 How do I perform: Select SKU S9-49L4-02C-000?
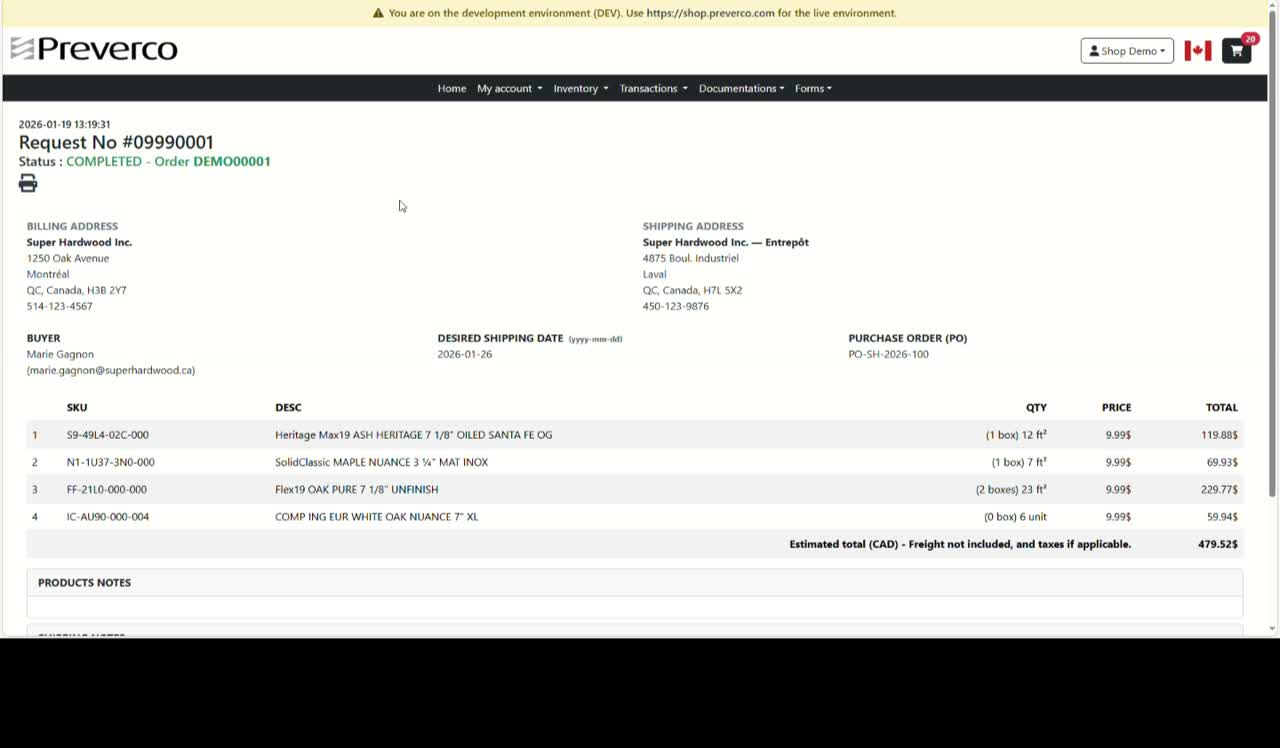[x=108, y=435]
